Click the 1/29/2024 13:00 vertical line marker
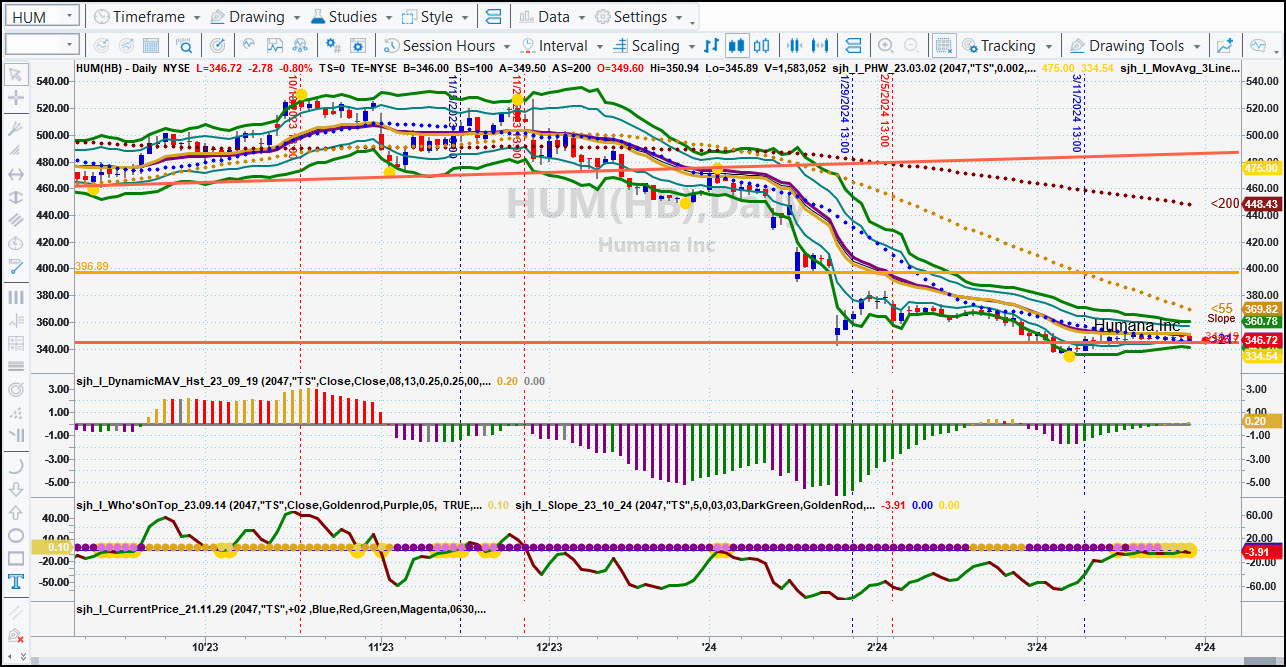Image resolution: width=1286 pixels, height=667 pixels. (845, 113)
